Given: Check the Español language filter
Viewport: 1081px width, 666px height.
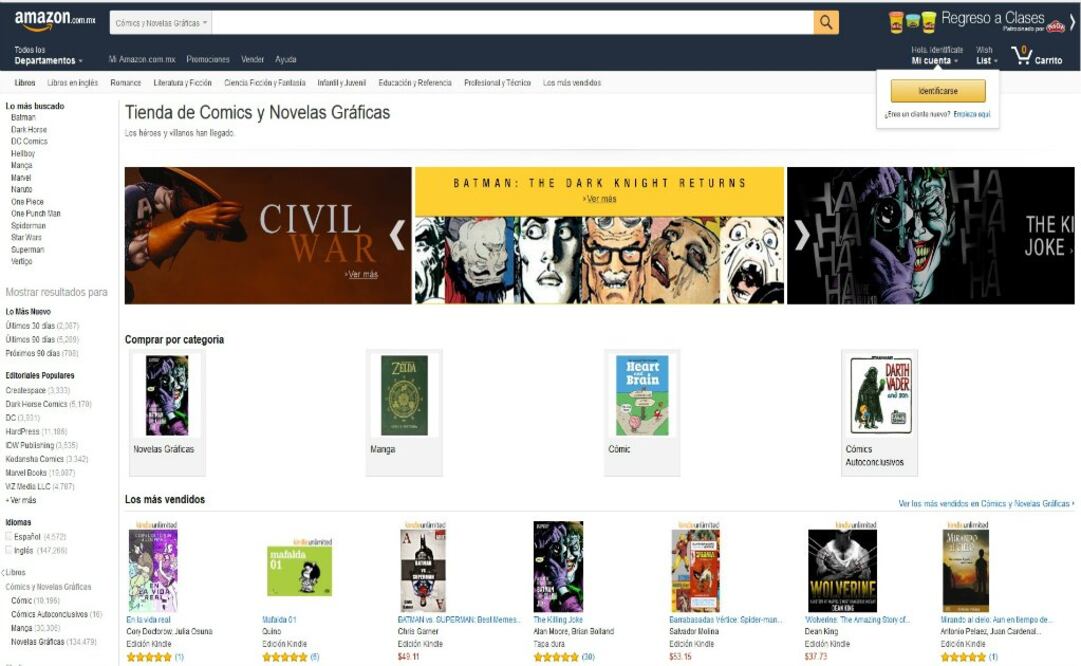Looking at the screenshot, I should click(x=9, y=536).
